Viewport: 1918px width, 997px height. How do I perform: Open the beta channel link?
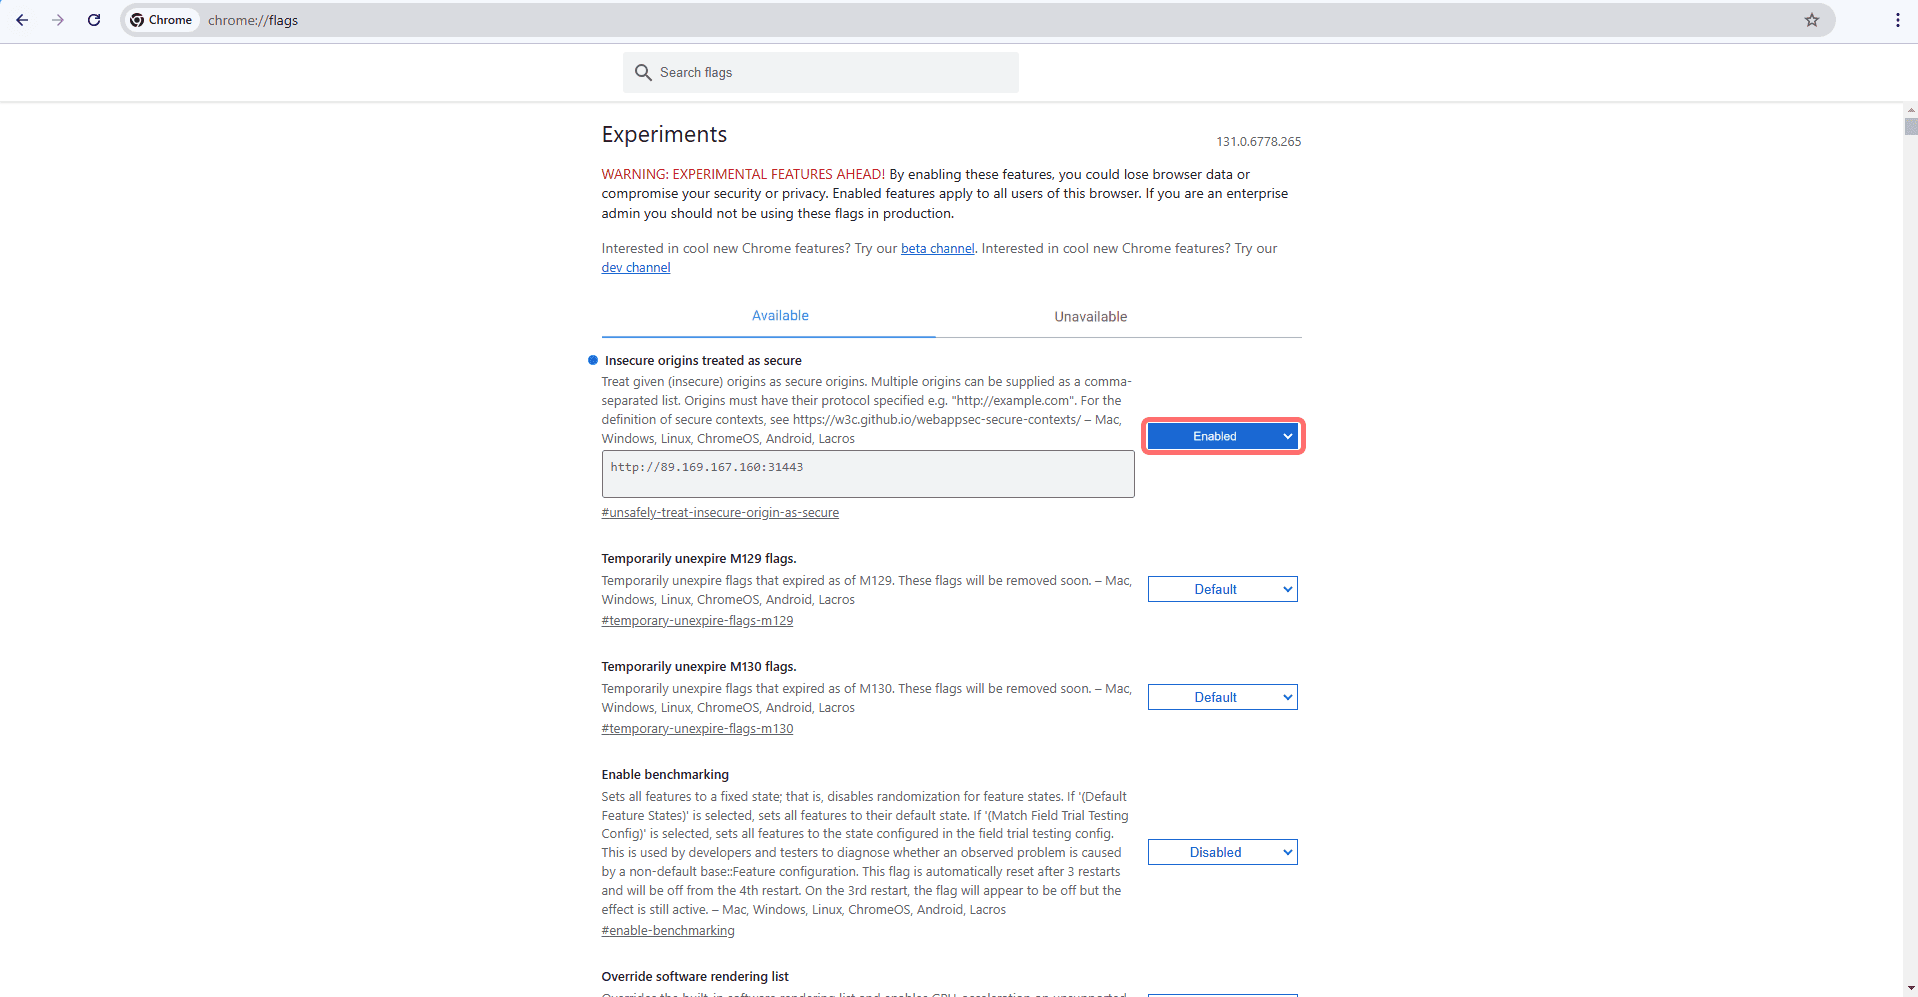coord(937,249)
